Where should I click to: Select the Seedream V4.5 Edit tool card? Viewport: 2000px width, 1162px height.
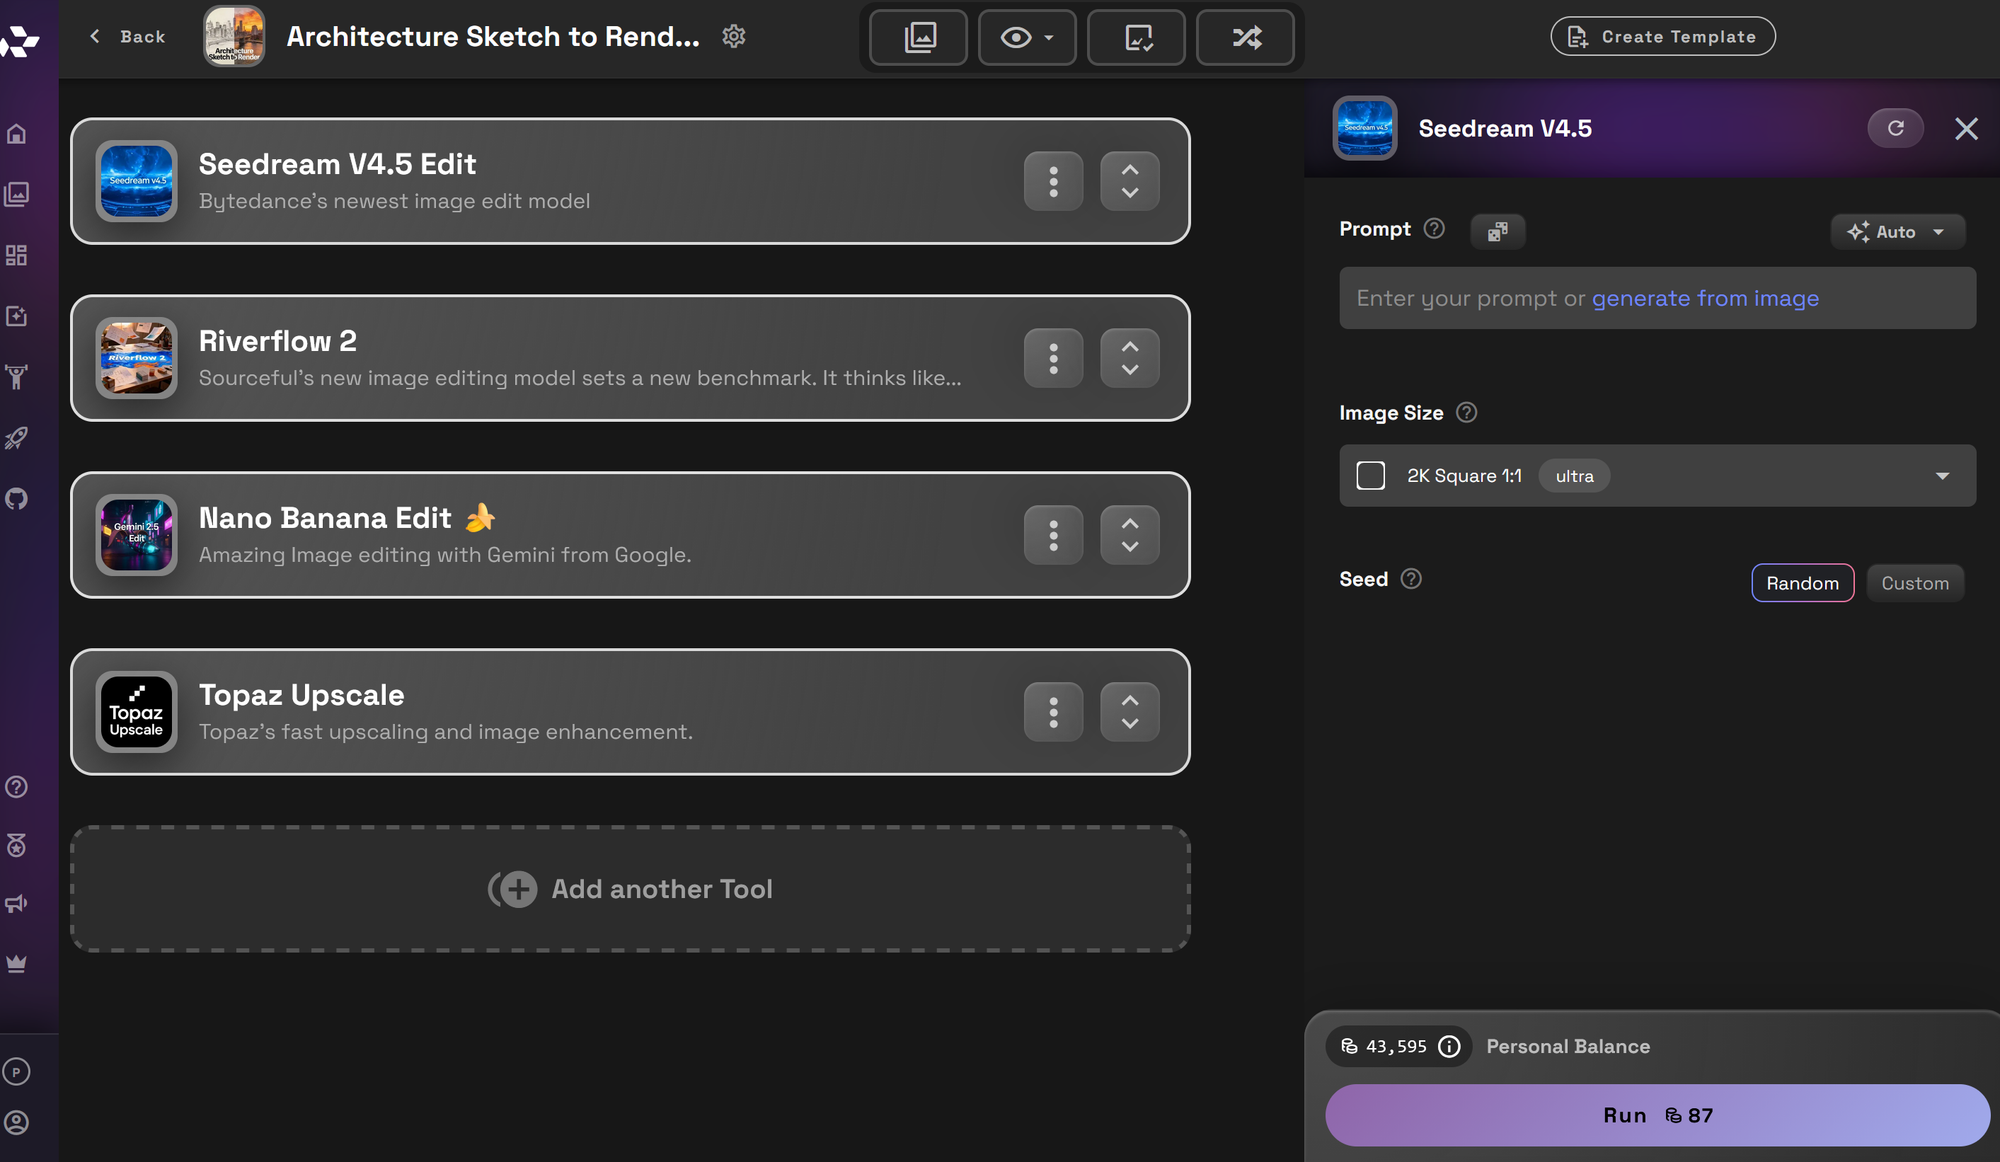coord(600,181)
